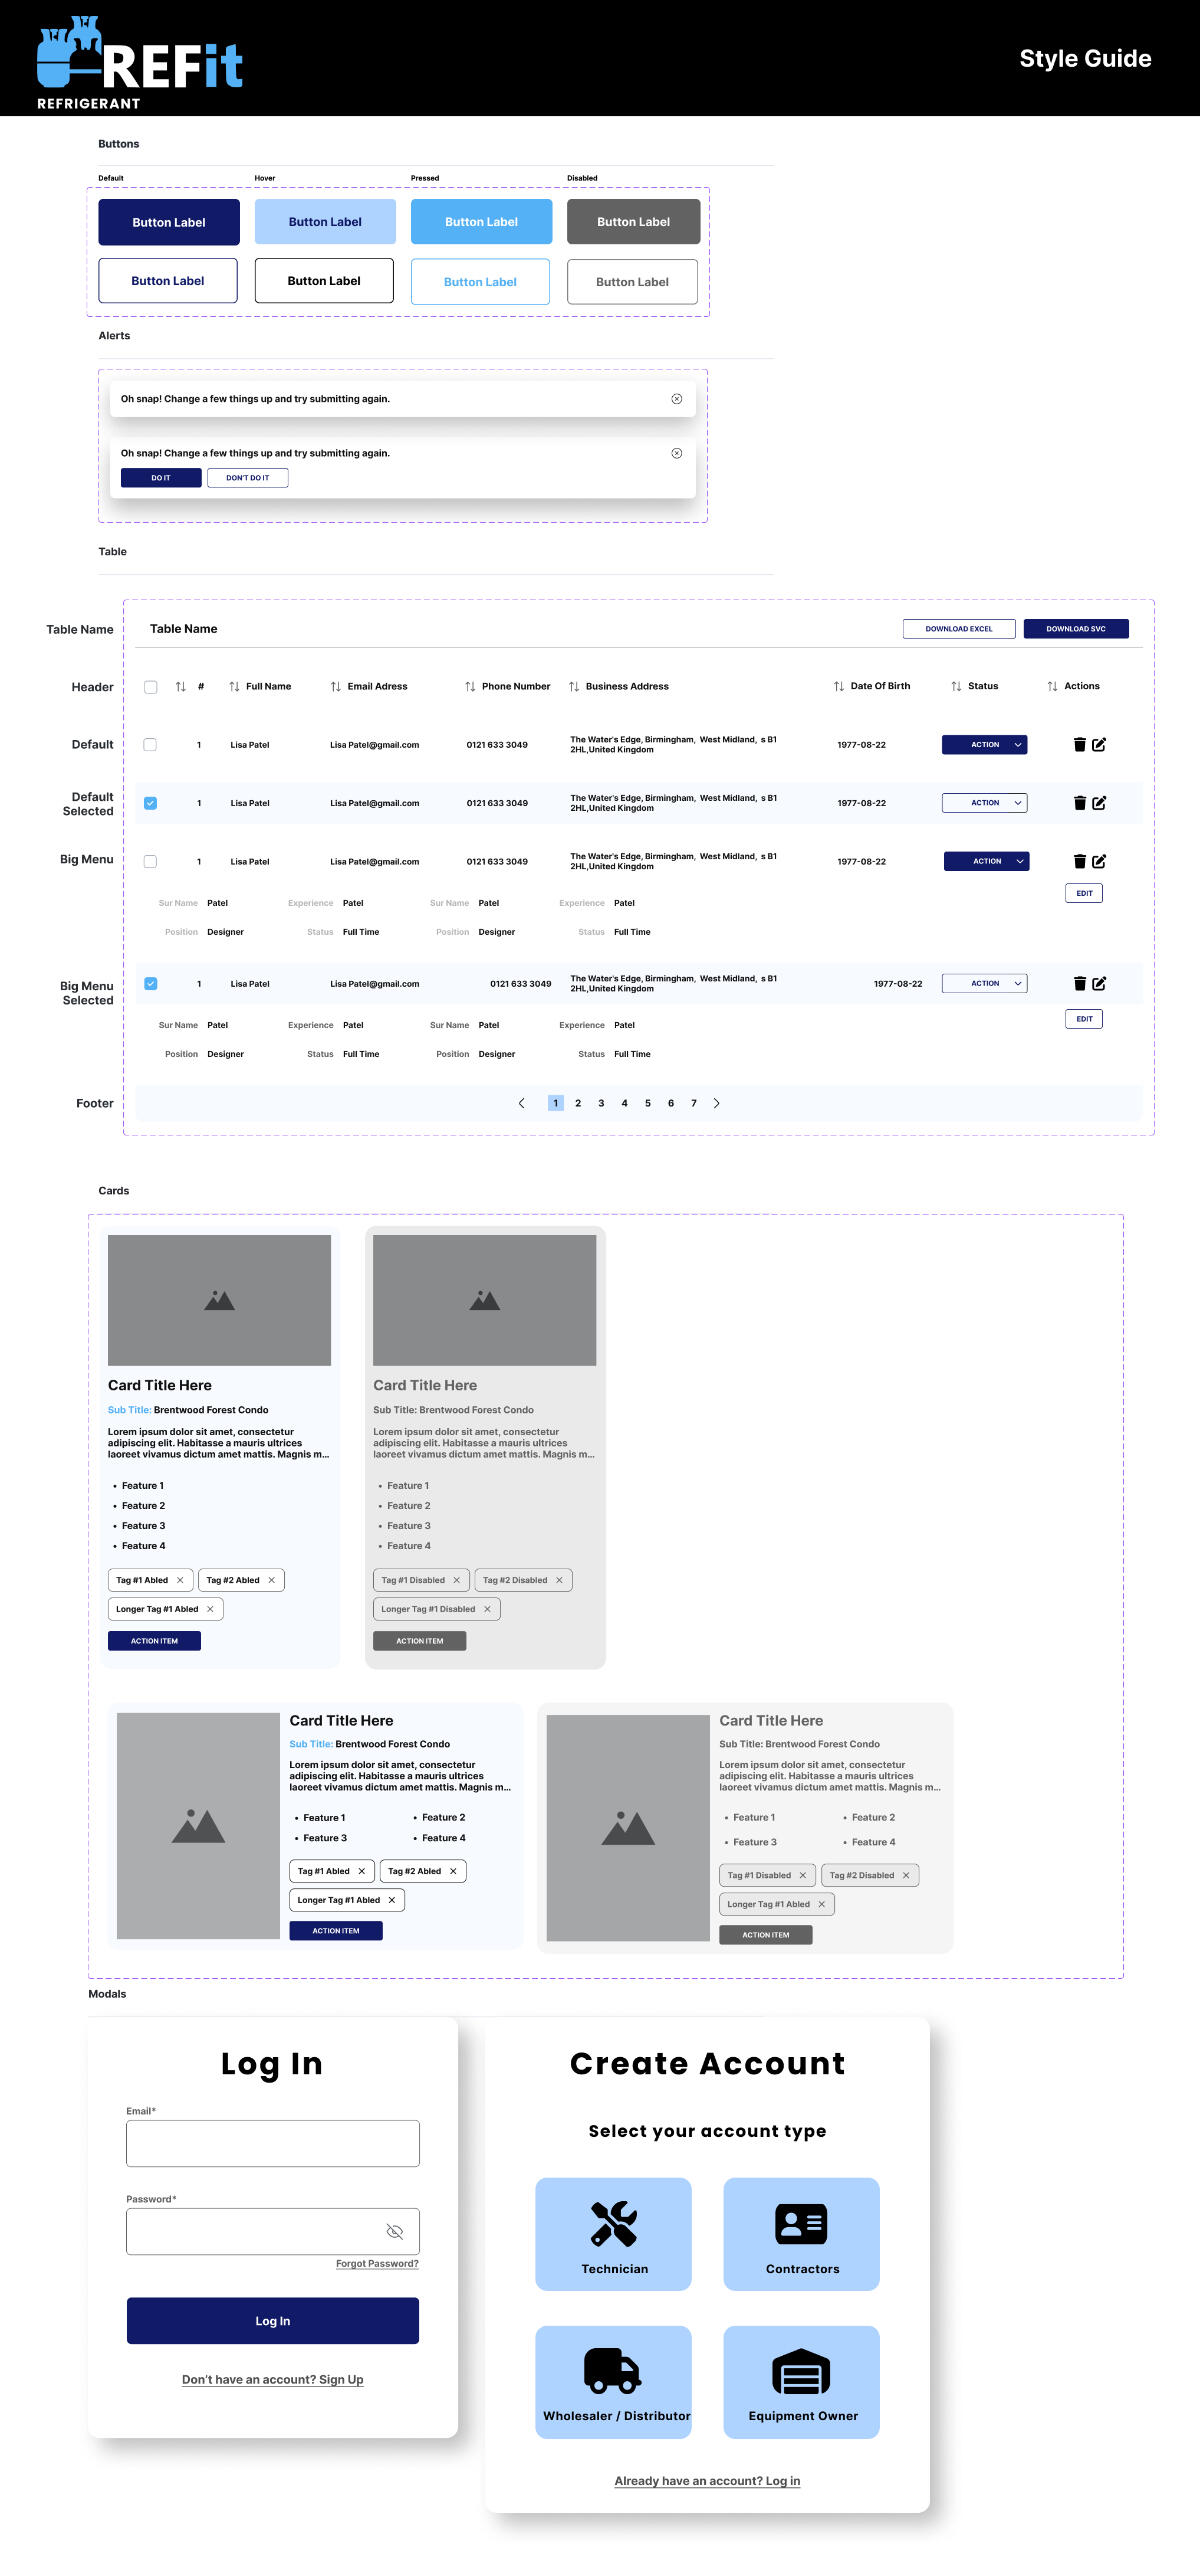This screenshot has height=2560, width=1200.
Task: Go to page 3 in table footer
Action: click(601, 1103)
